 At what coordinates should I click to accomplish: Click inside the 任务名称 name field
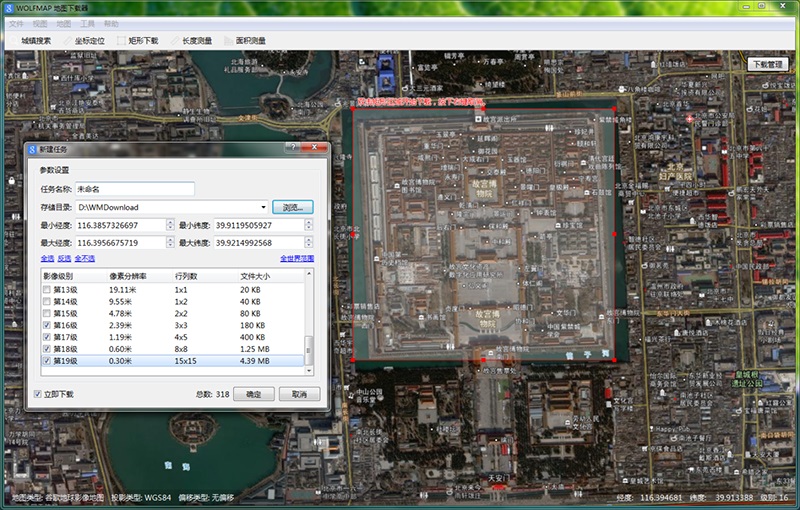click(x=135, y=189)
